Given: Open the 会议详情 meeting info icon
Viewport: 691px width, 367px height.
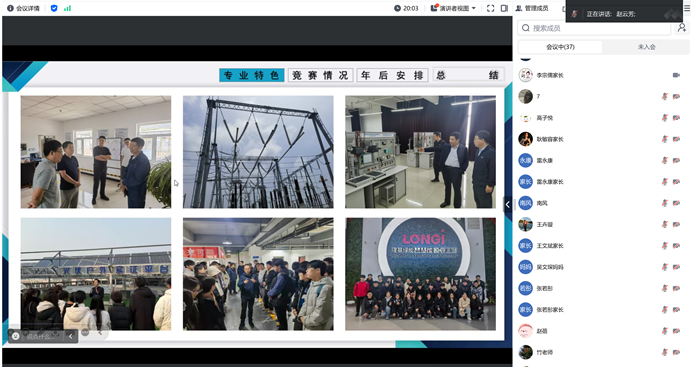Looking at the screenshot, I should pos(10,8).
